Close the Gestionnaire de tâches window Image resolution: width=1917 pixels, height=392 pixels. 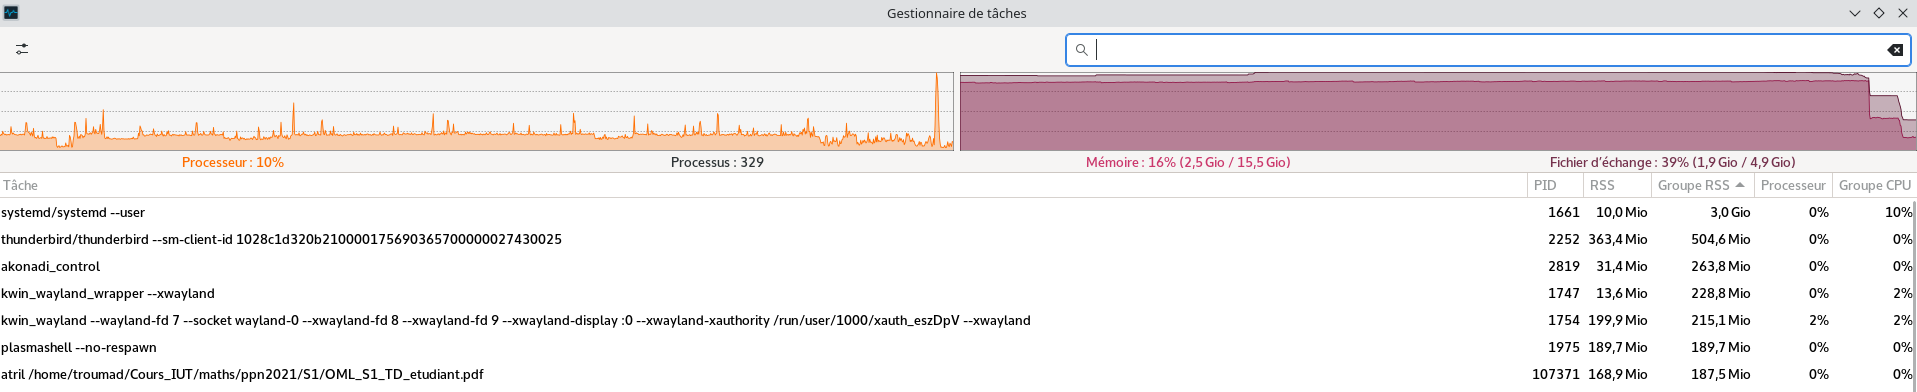coord(1902,13)
